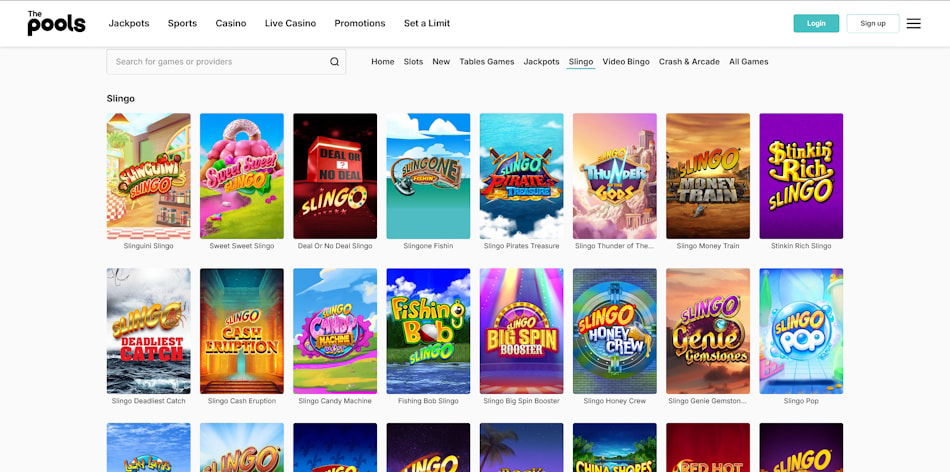950x472 pixels.
Task: Click 'Deal Or No Deal Slingo' caption
Action: point(335,246)
